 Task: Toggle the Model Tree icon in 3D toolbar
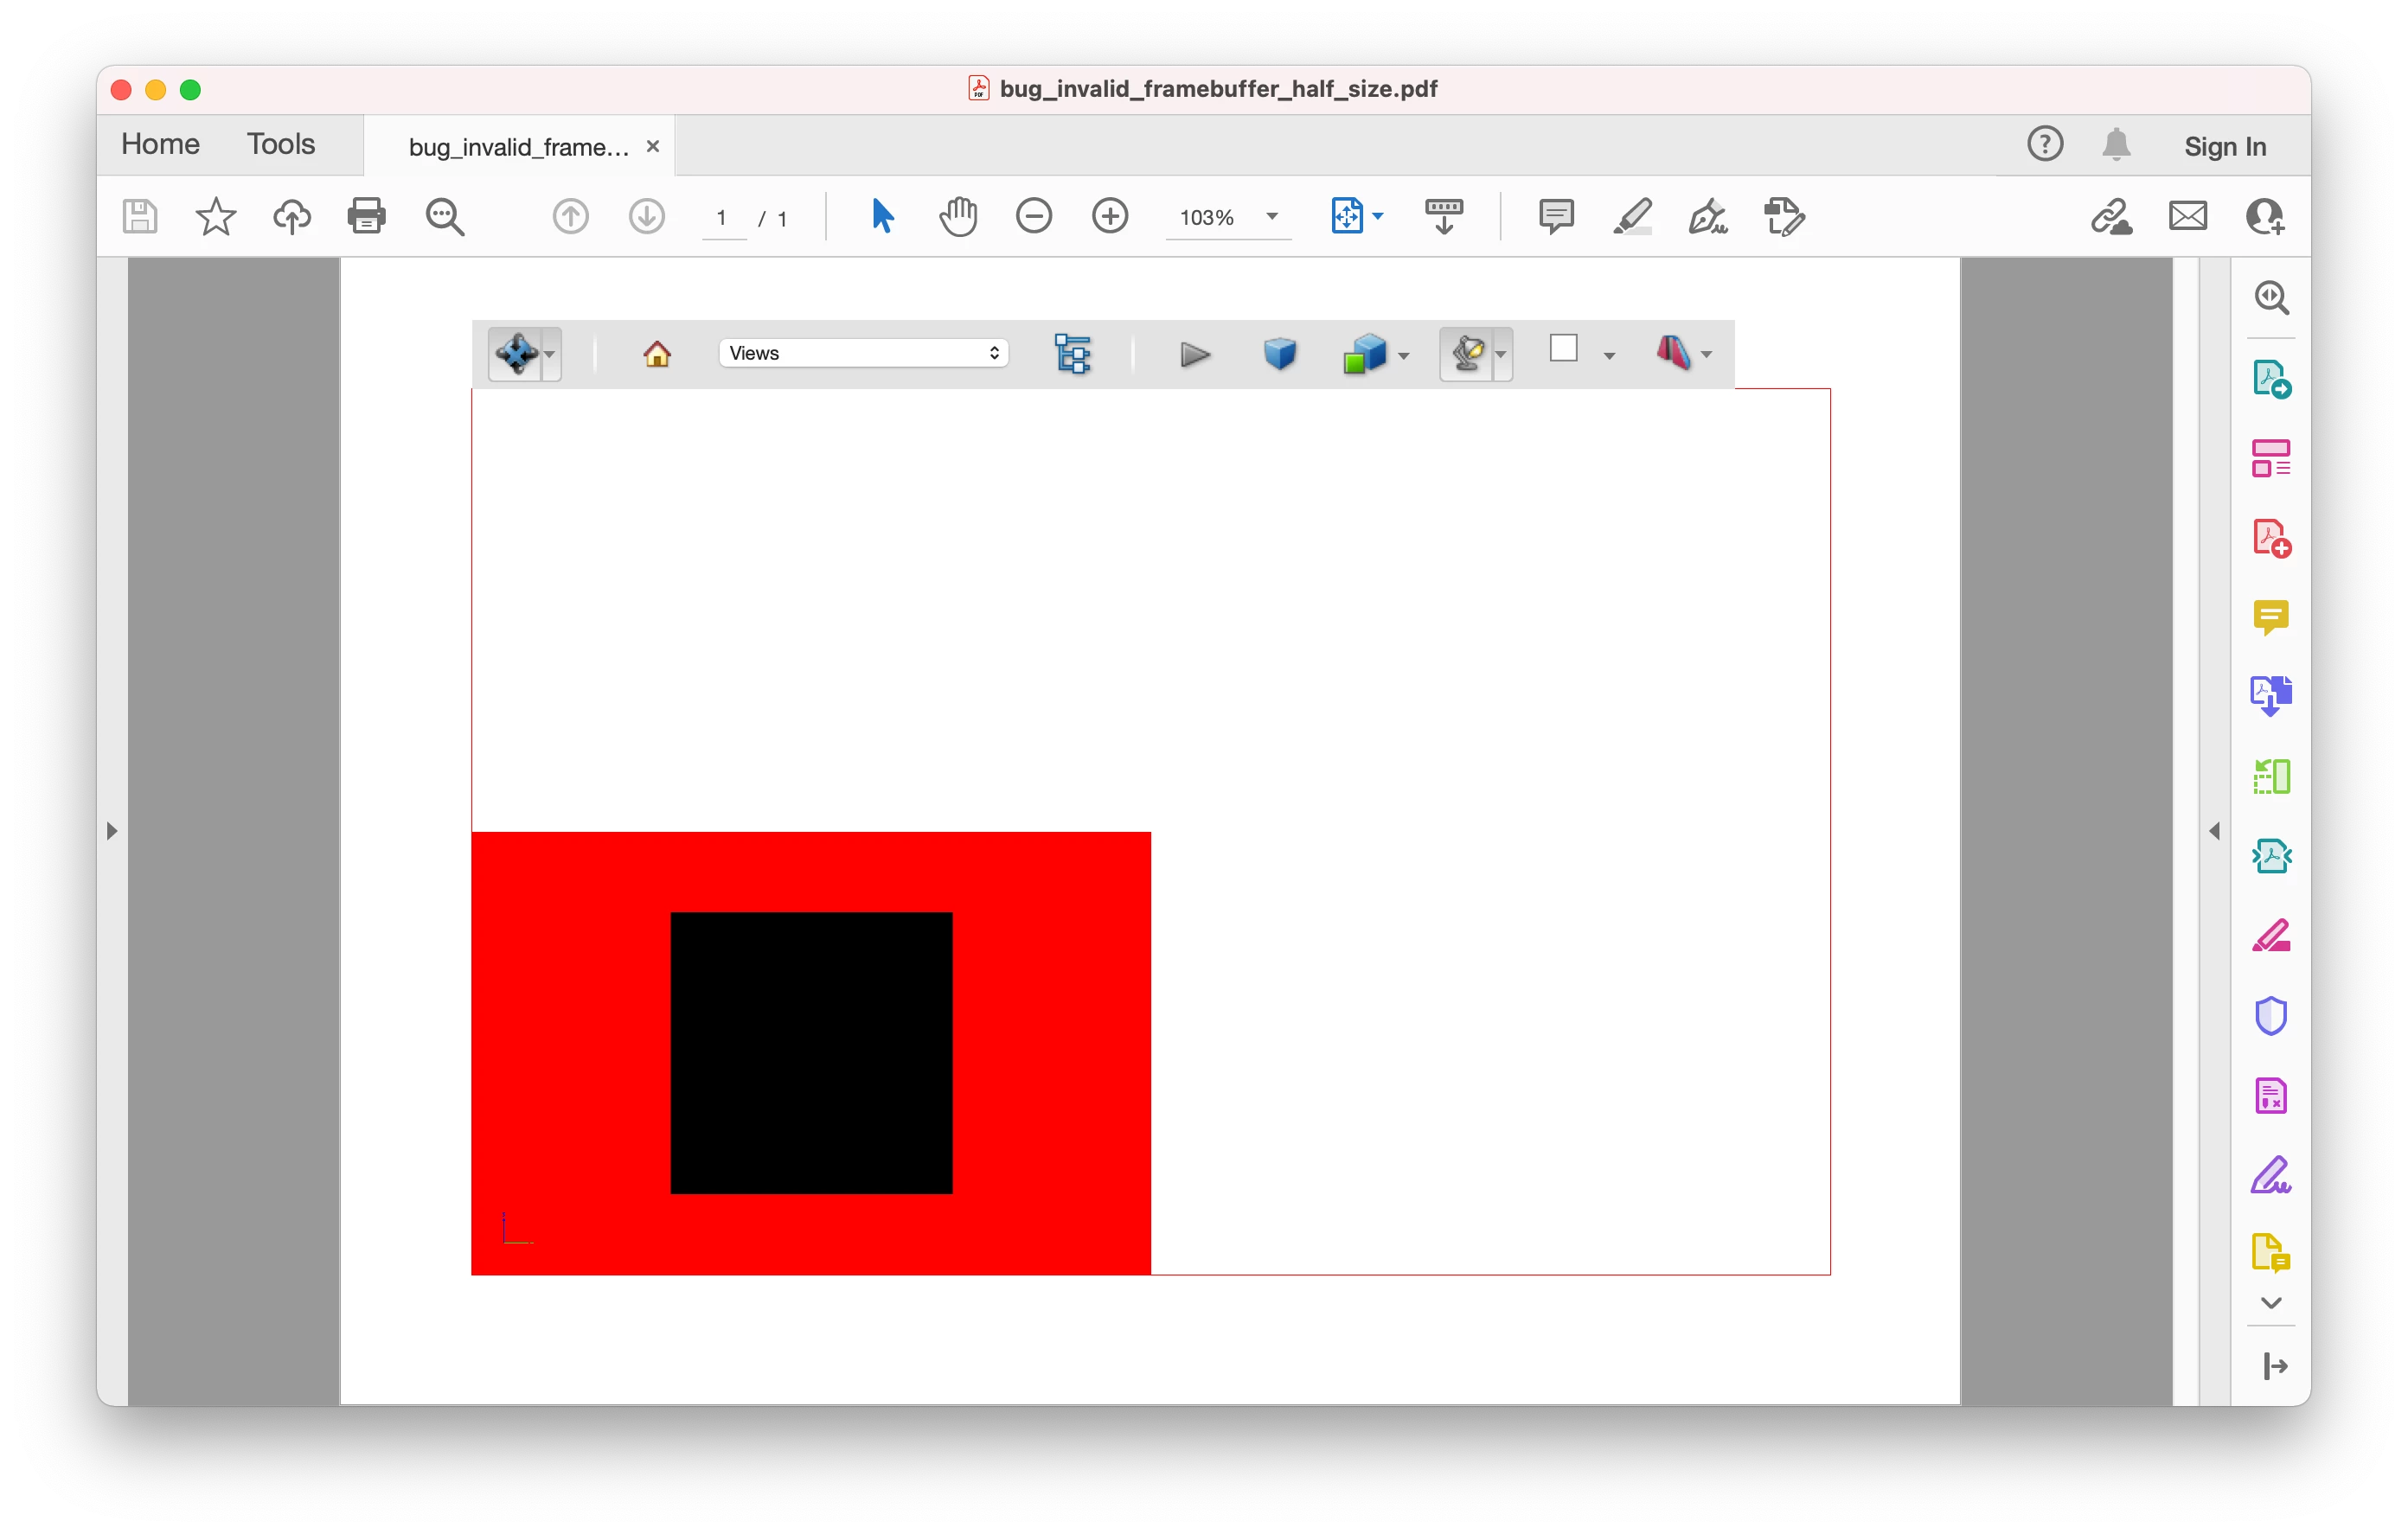(1072, 354)
